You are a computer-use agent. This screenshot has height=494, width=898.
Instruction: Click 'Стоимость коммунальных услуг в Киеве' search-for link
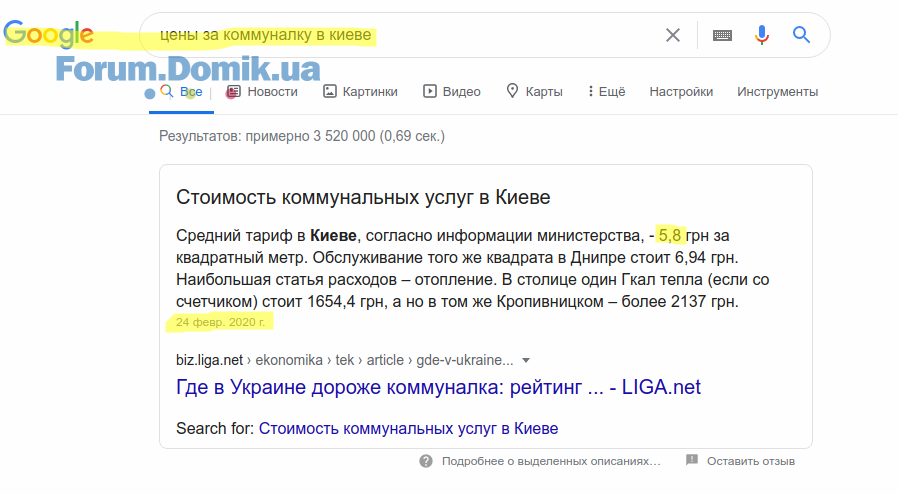[x=408, y=429]
